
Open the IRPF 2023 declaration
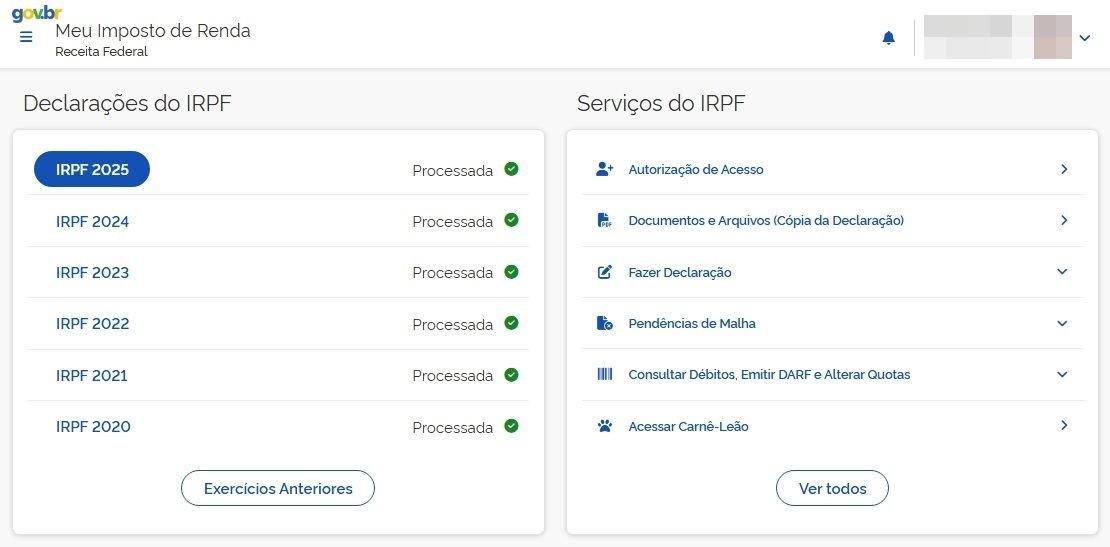tap(92, 273)
